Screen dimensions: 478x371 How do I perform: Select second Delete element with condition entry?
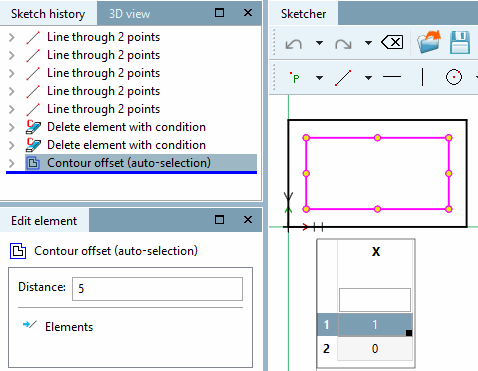(x=126, y=145)
